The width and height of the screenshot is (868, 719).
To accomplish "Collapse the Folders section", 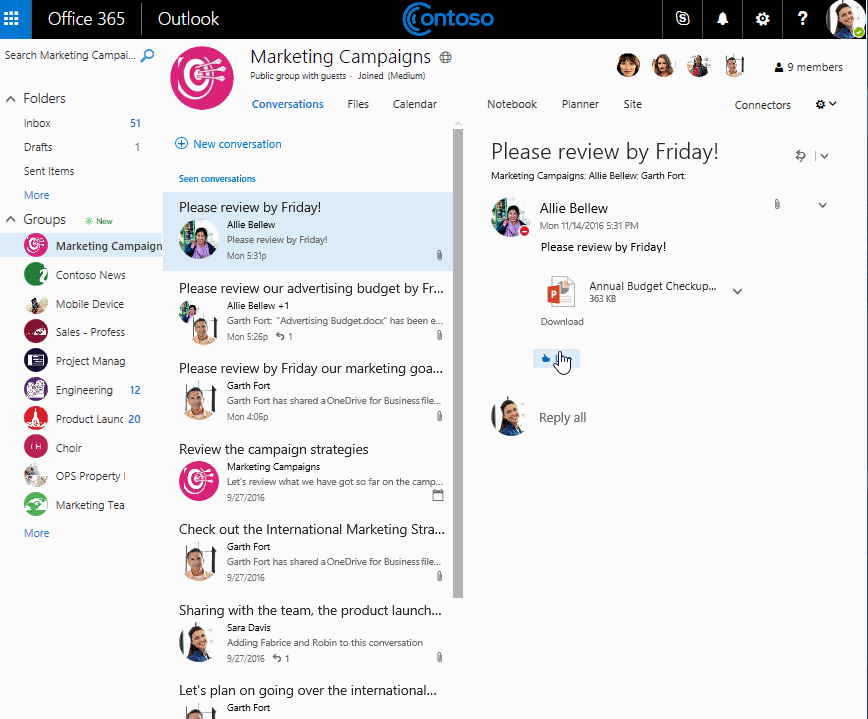I will pyautogui.click(x=11, y=99).
